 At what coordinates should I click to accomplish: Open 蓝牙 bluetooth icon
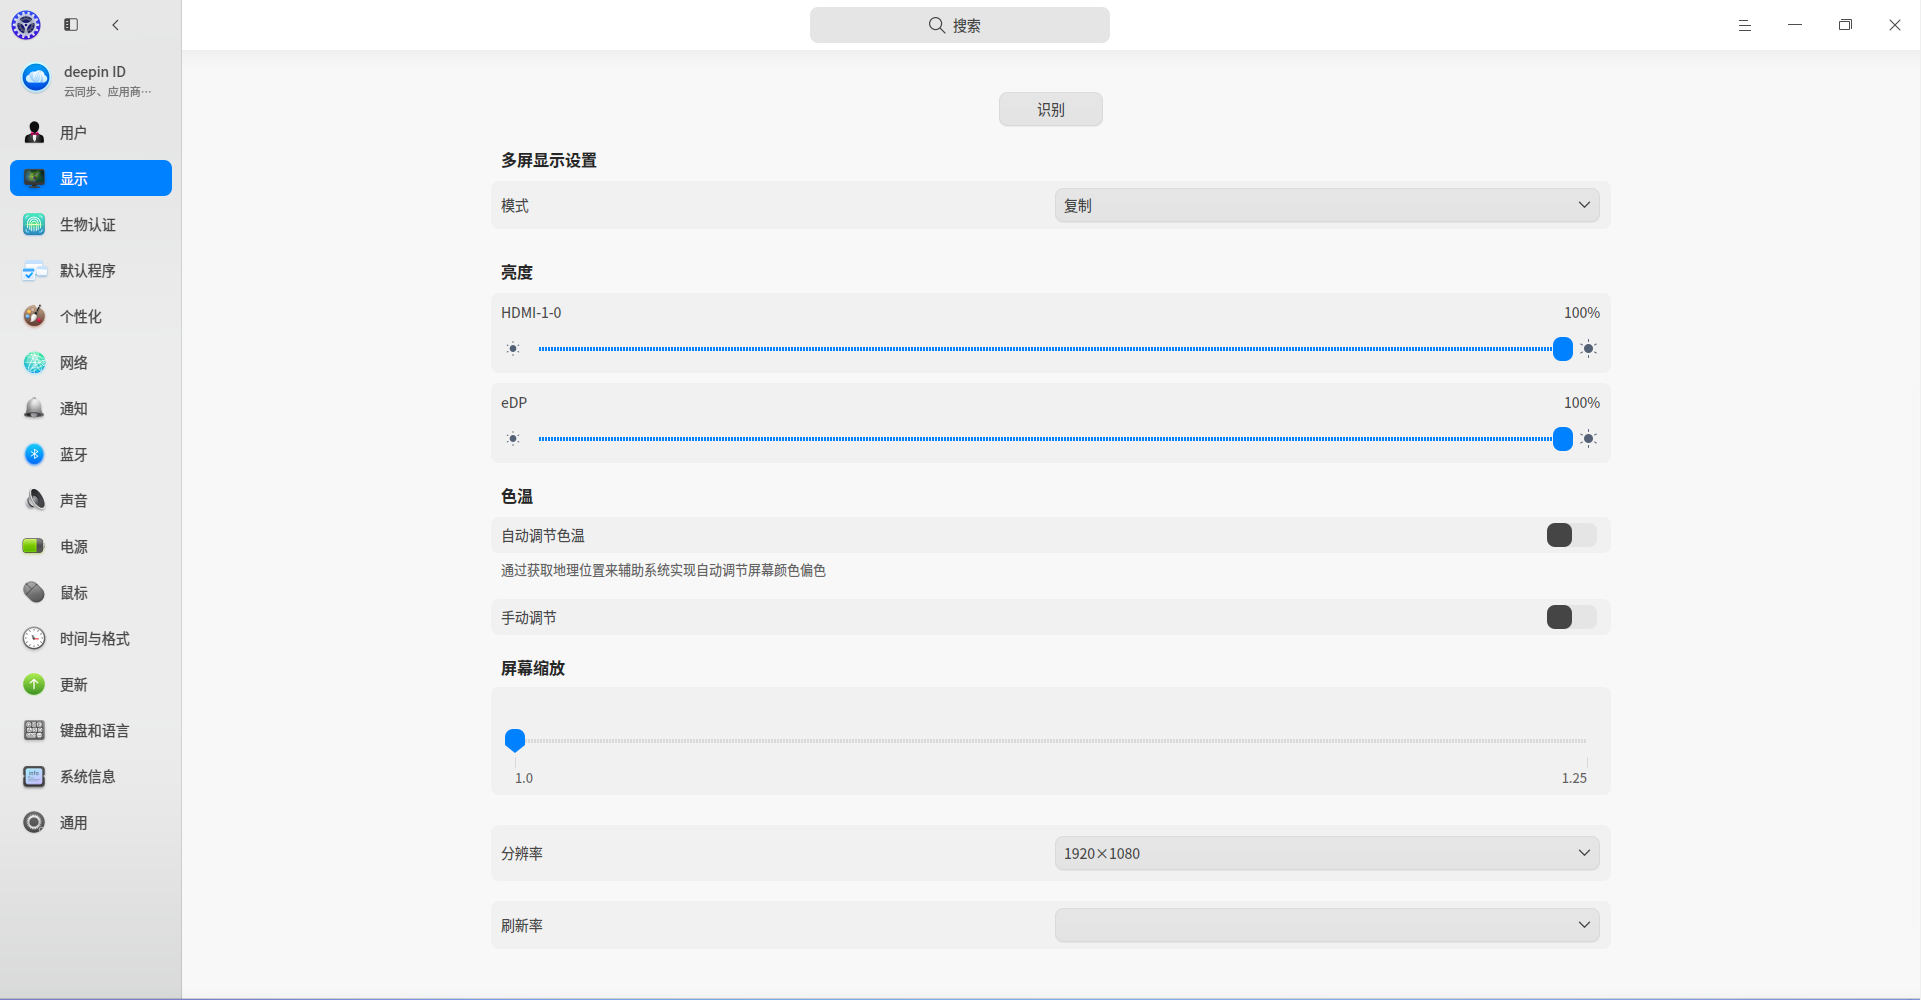(35, 454)
